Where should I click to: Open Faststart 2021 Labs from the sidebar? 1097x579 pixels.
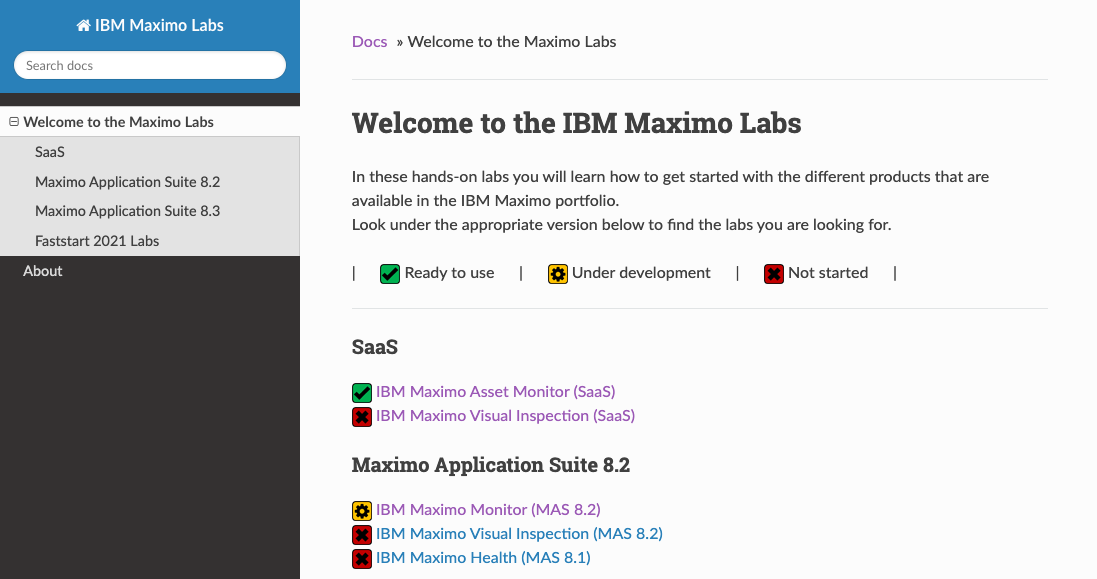click(97, 241)
